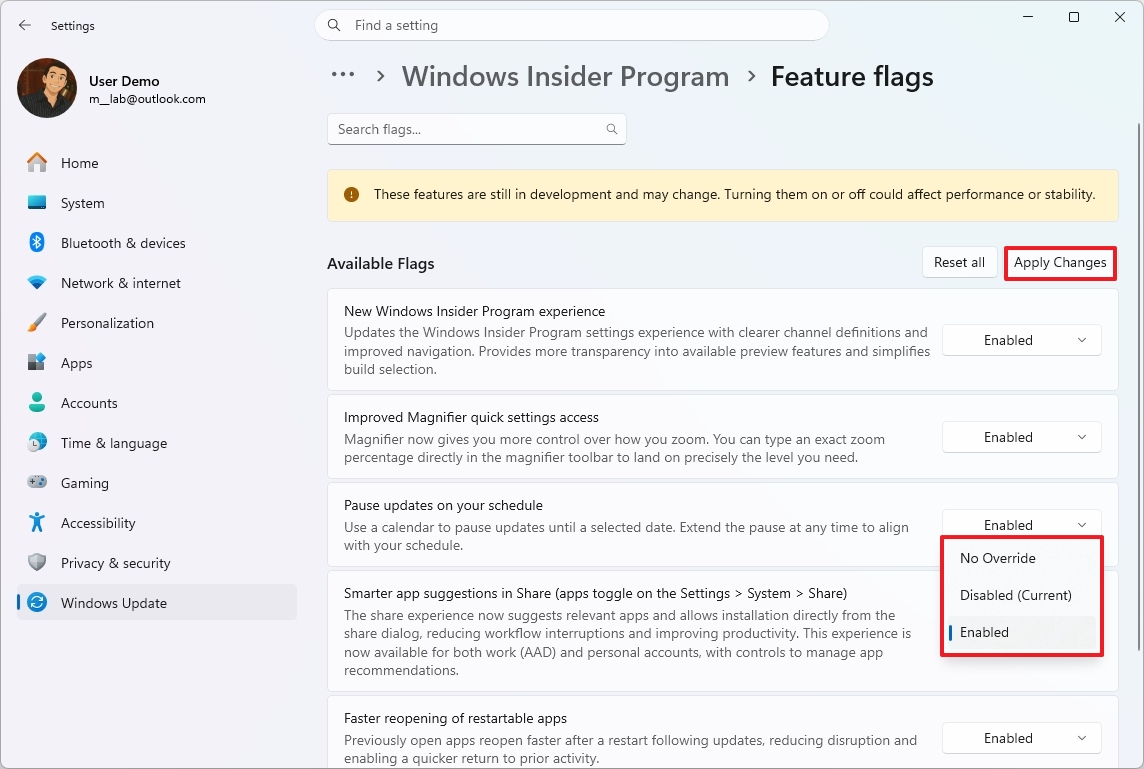Click the Time & language globe icon

[37, 442]
